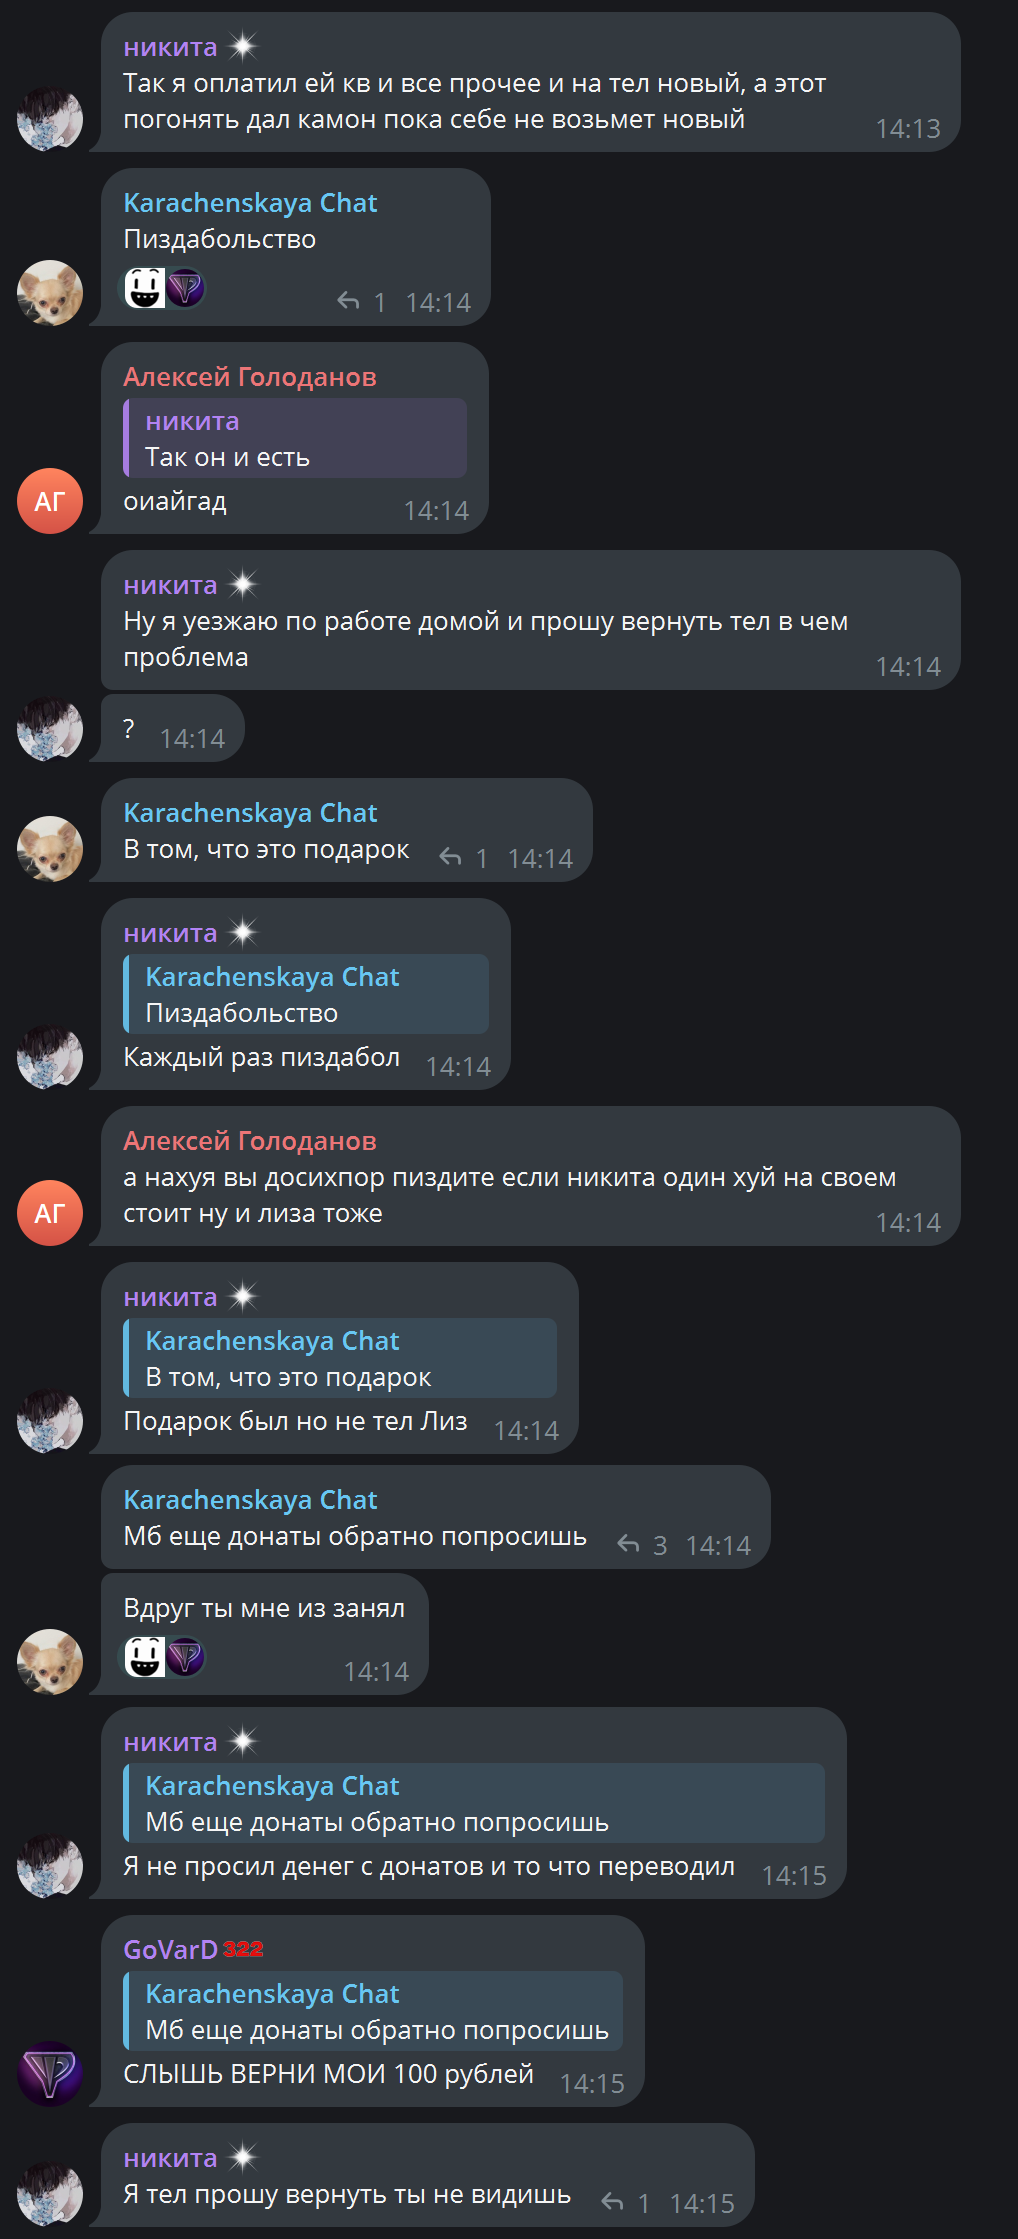Open the quoted 'Мб еще донаты' in GoVarD's message
This screenshot has height=2239, width=1018.
point(373,2011)
